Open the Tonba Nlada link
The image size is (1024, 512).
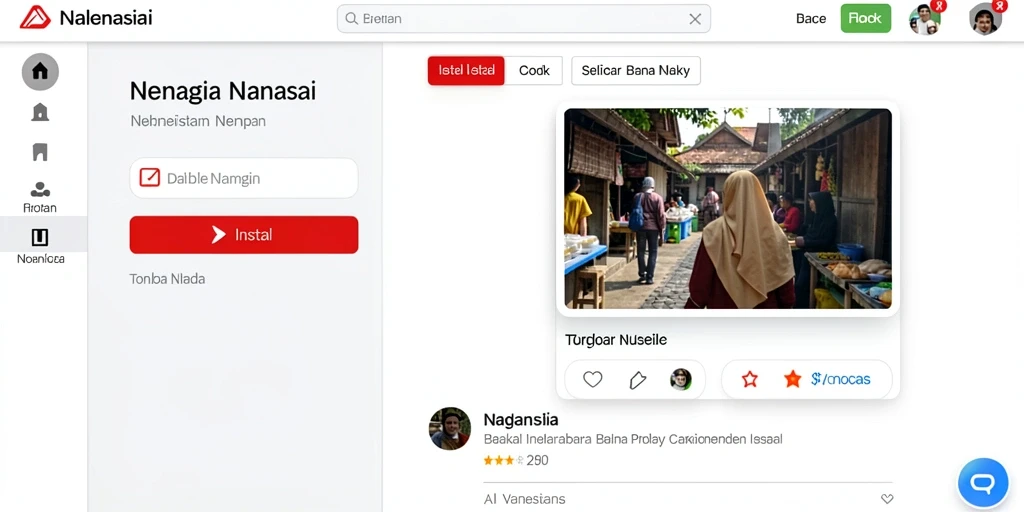[167, 279]
